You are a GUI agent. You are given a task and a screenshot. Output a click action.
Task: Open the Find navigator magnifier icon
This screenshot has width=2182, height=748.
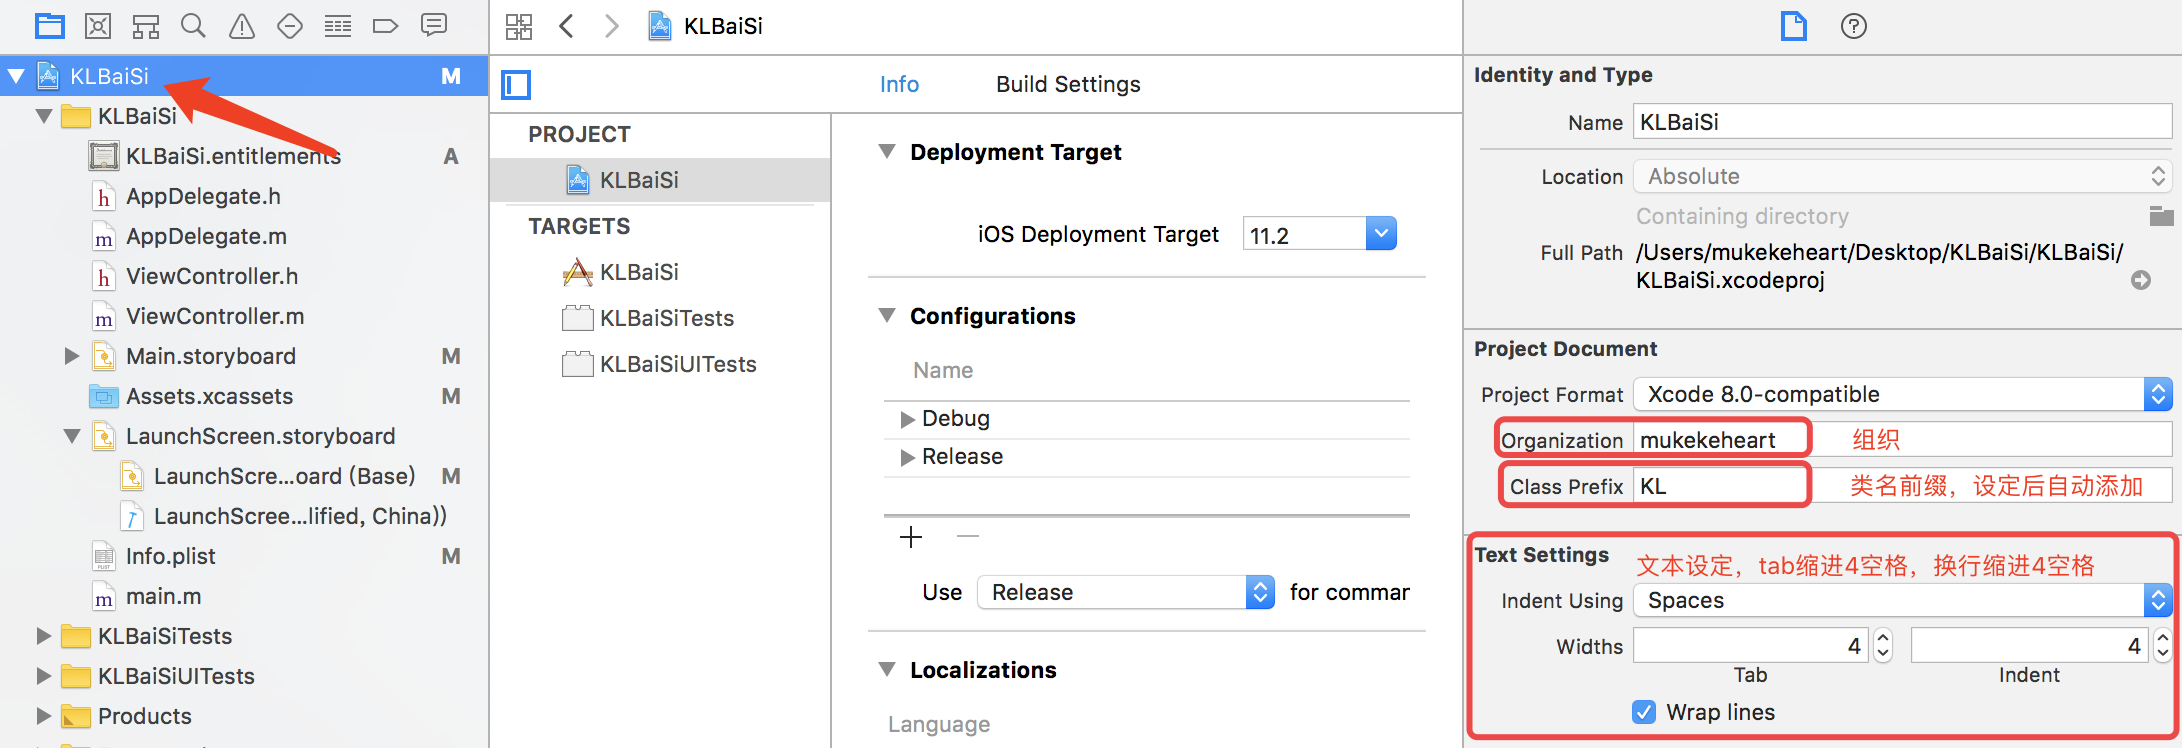click(x=193, y=26)
